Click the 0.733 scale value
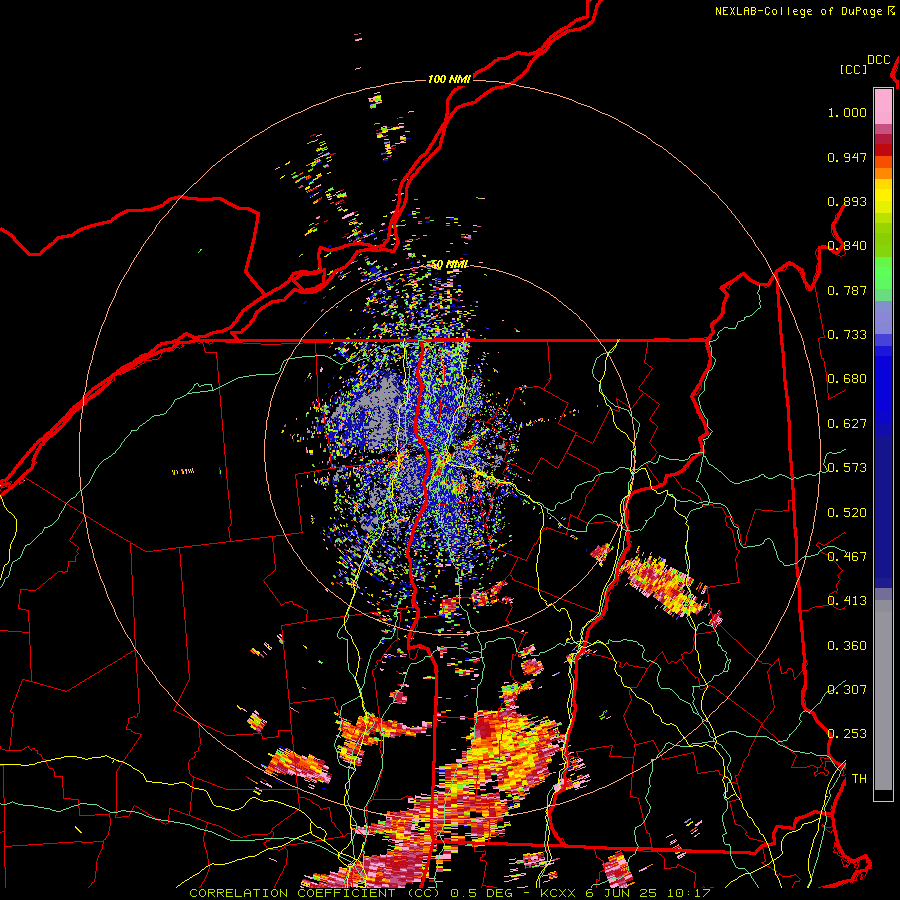This screenshot has width=900, height=900. click(847, 335)
